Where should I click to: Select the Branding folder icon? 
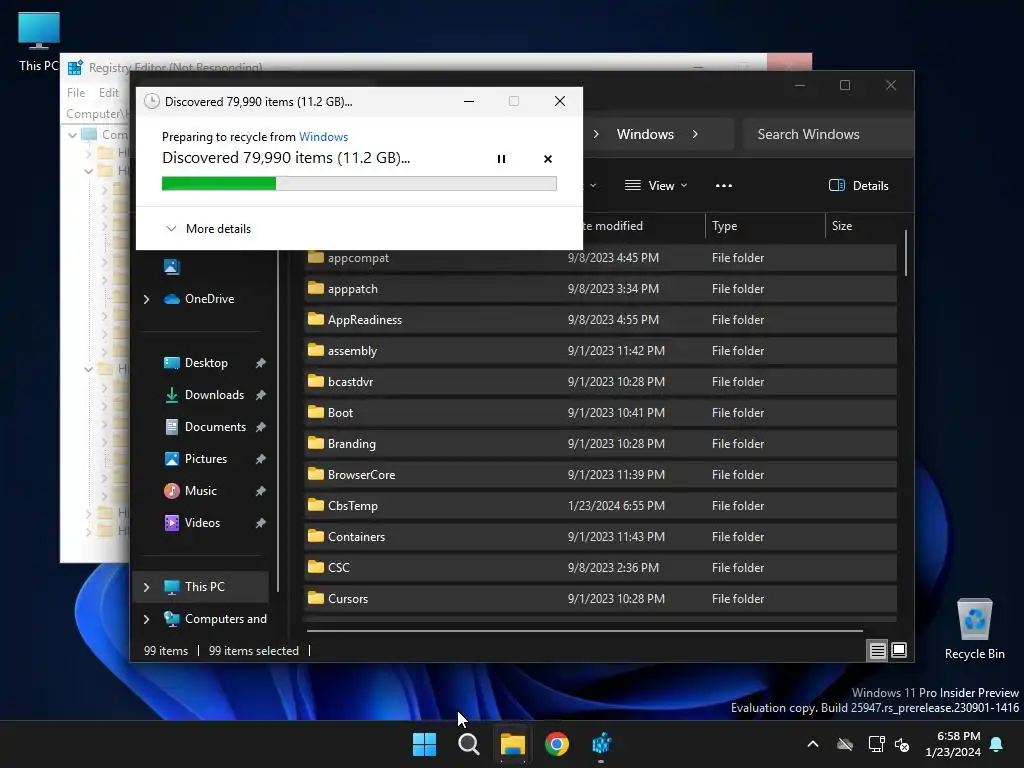tap(316, 443)
